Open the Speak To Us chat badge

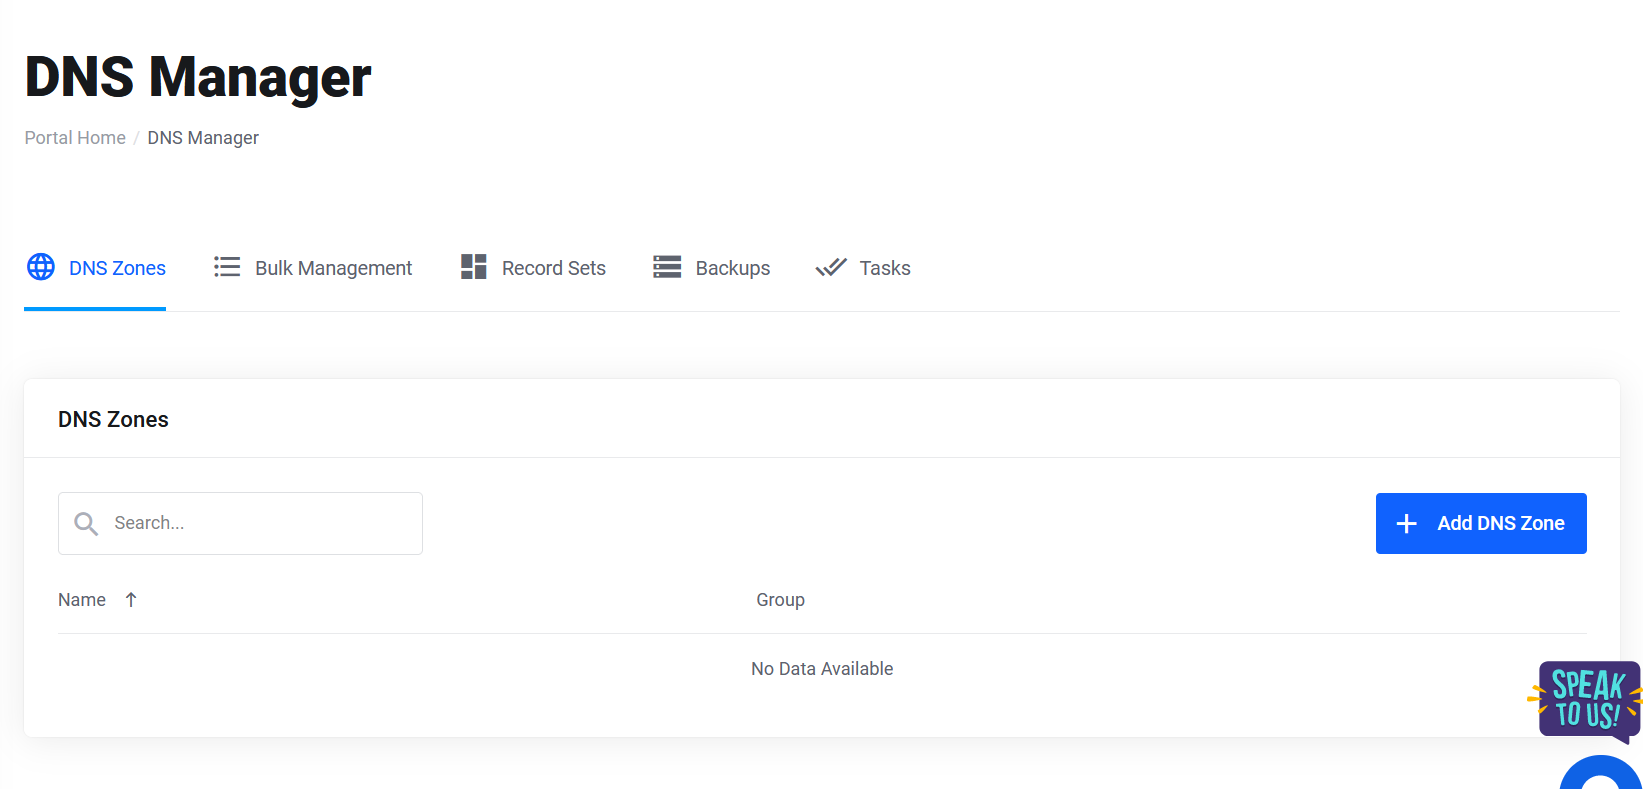tap(1587, 699)
